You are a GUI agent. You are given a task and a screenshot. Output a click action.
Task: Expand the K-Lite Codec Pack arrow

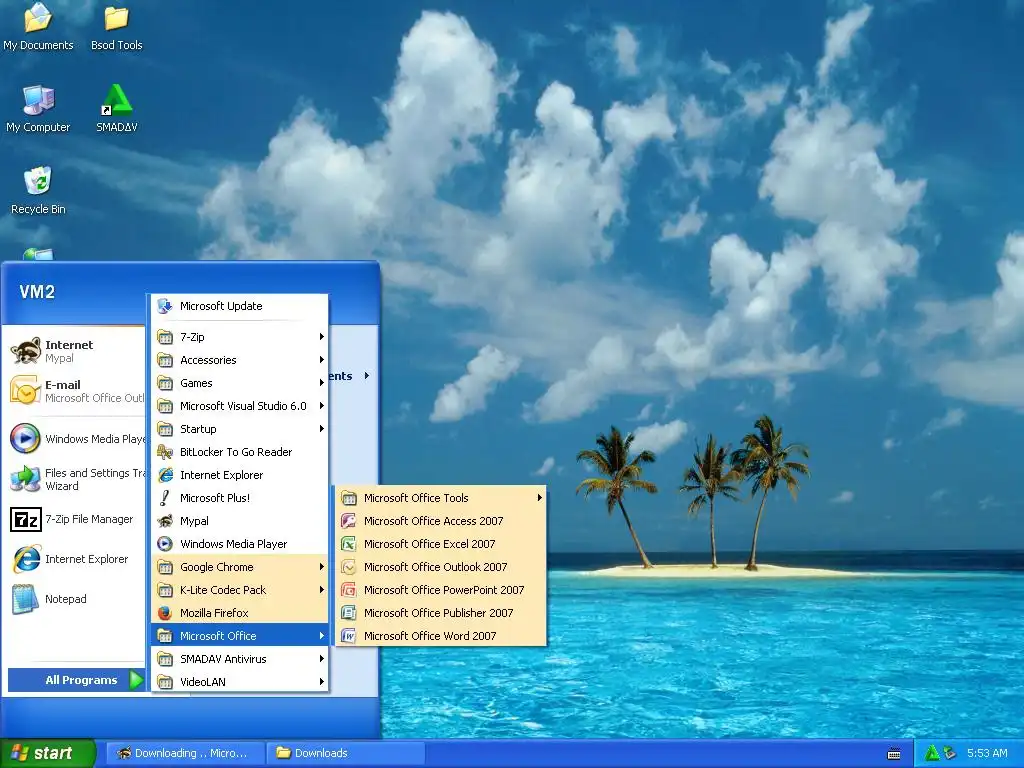point(321,590)
